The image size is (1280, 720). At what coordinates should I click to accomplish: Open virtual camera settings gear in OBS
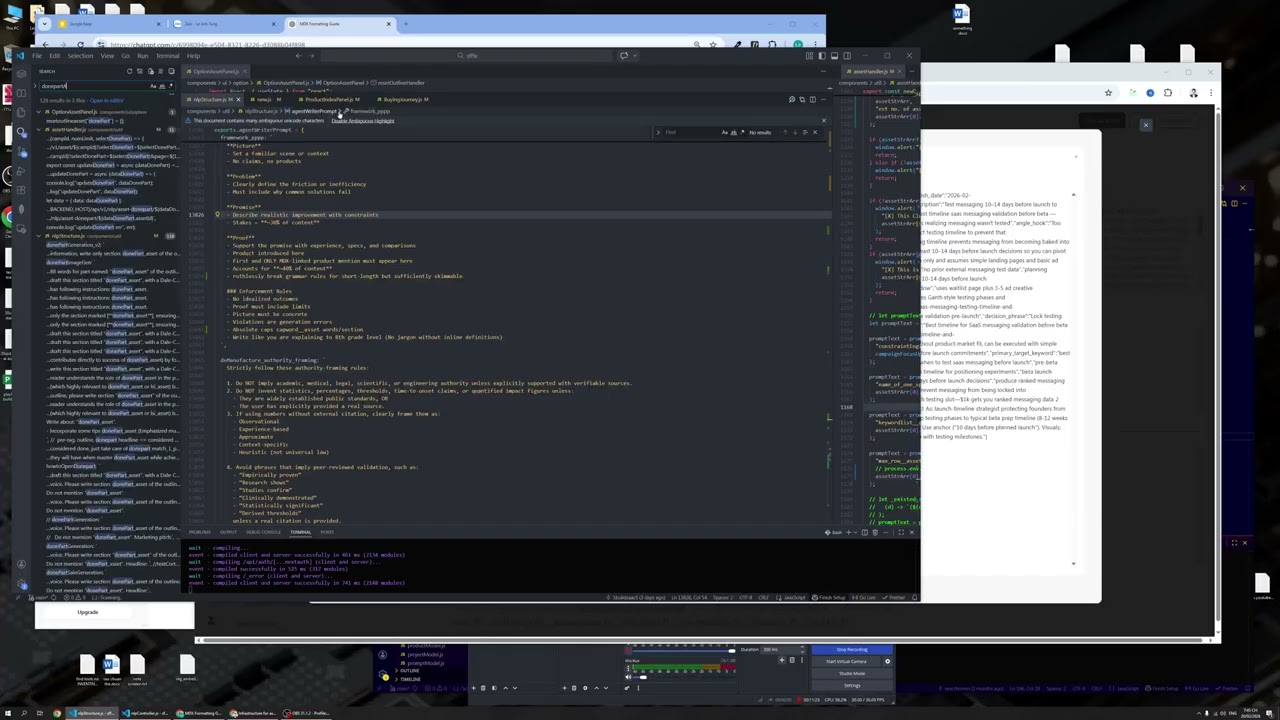click(887, 661)
